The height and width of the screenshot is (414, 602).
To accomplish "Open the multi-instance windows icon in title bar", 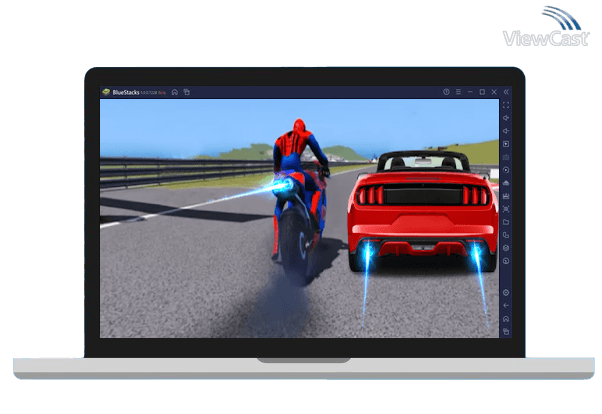I will [x=187, y=92].
